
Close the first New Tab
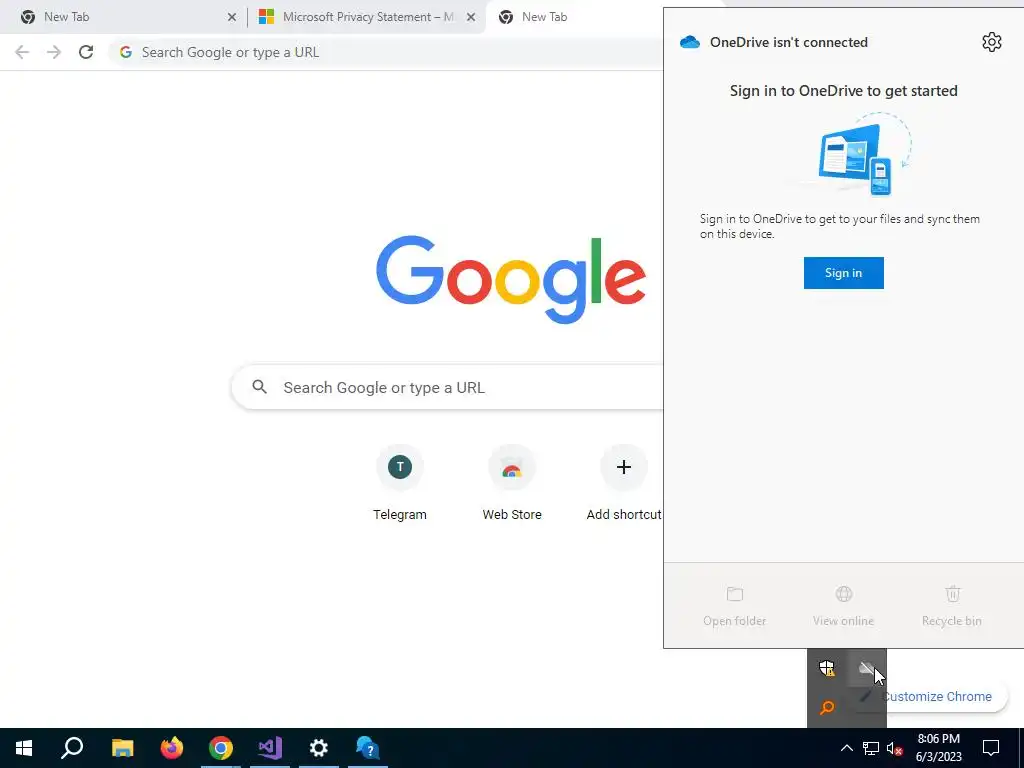tap(232, 17)
